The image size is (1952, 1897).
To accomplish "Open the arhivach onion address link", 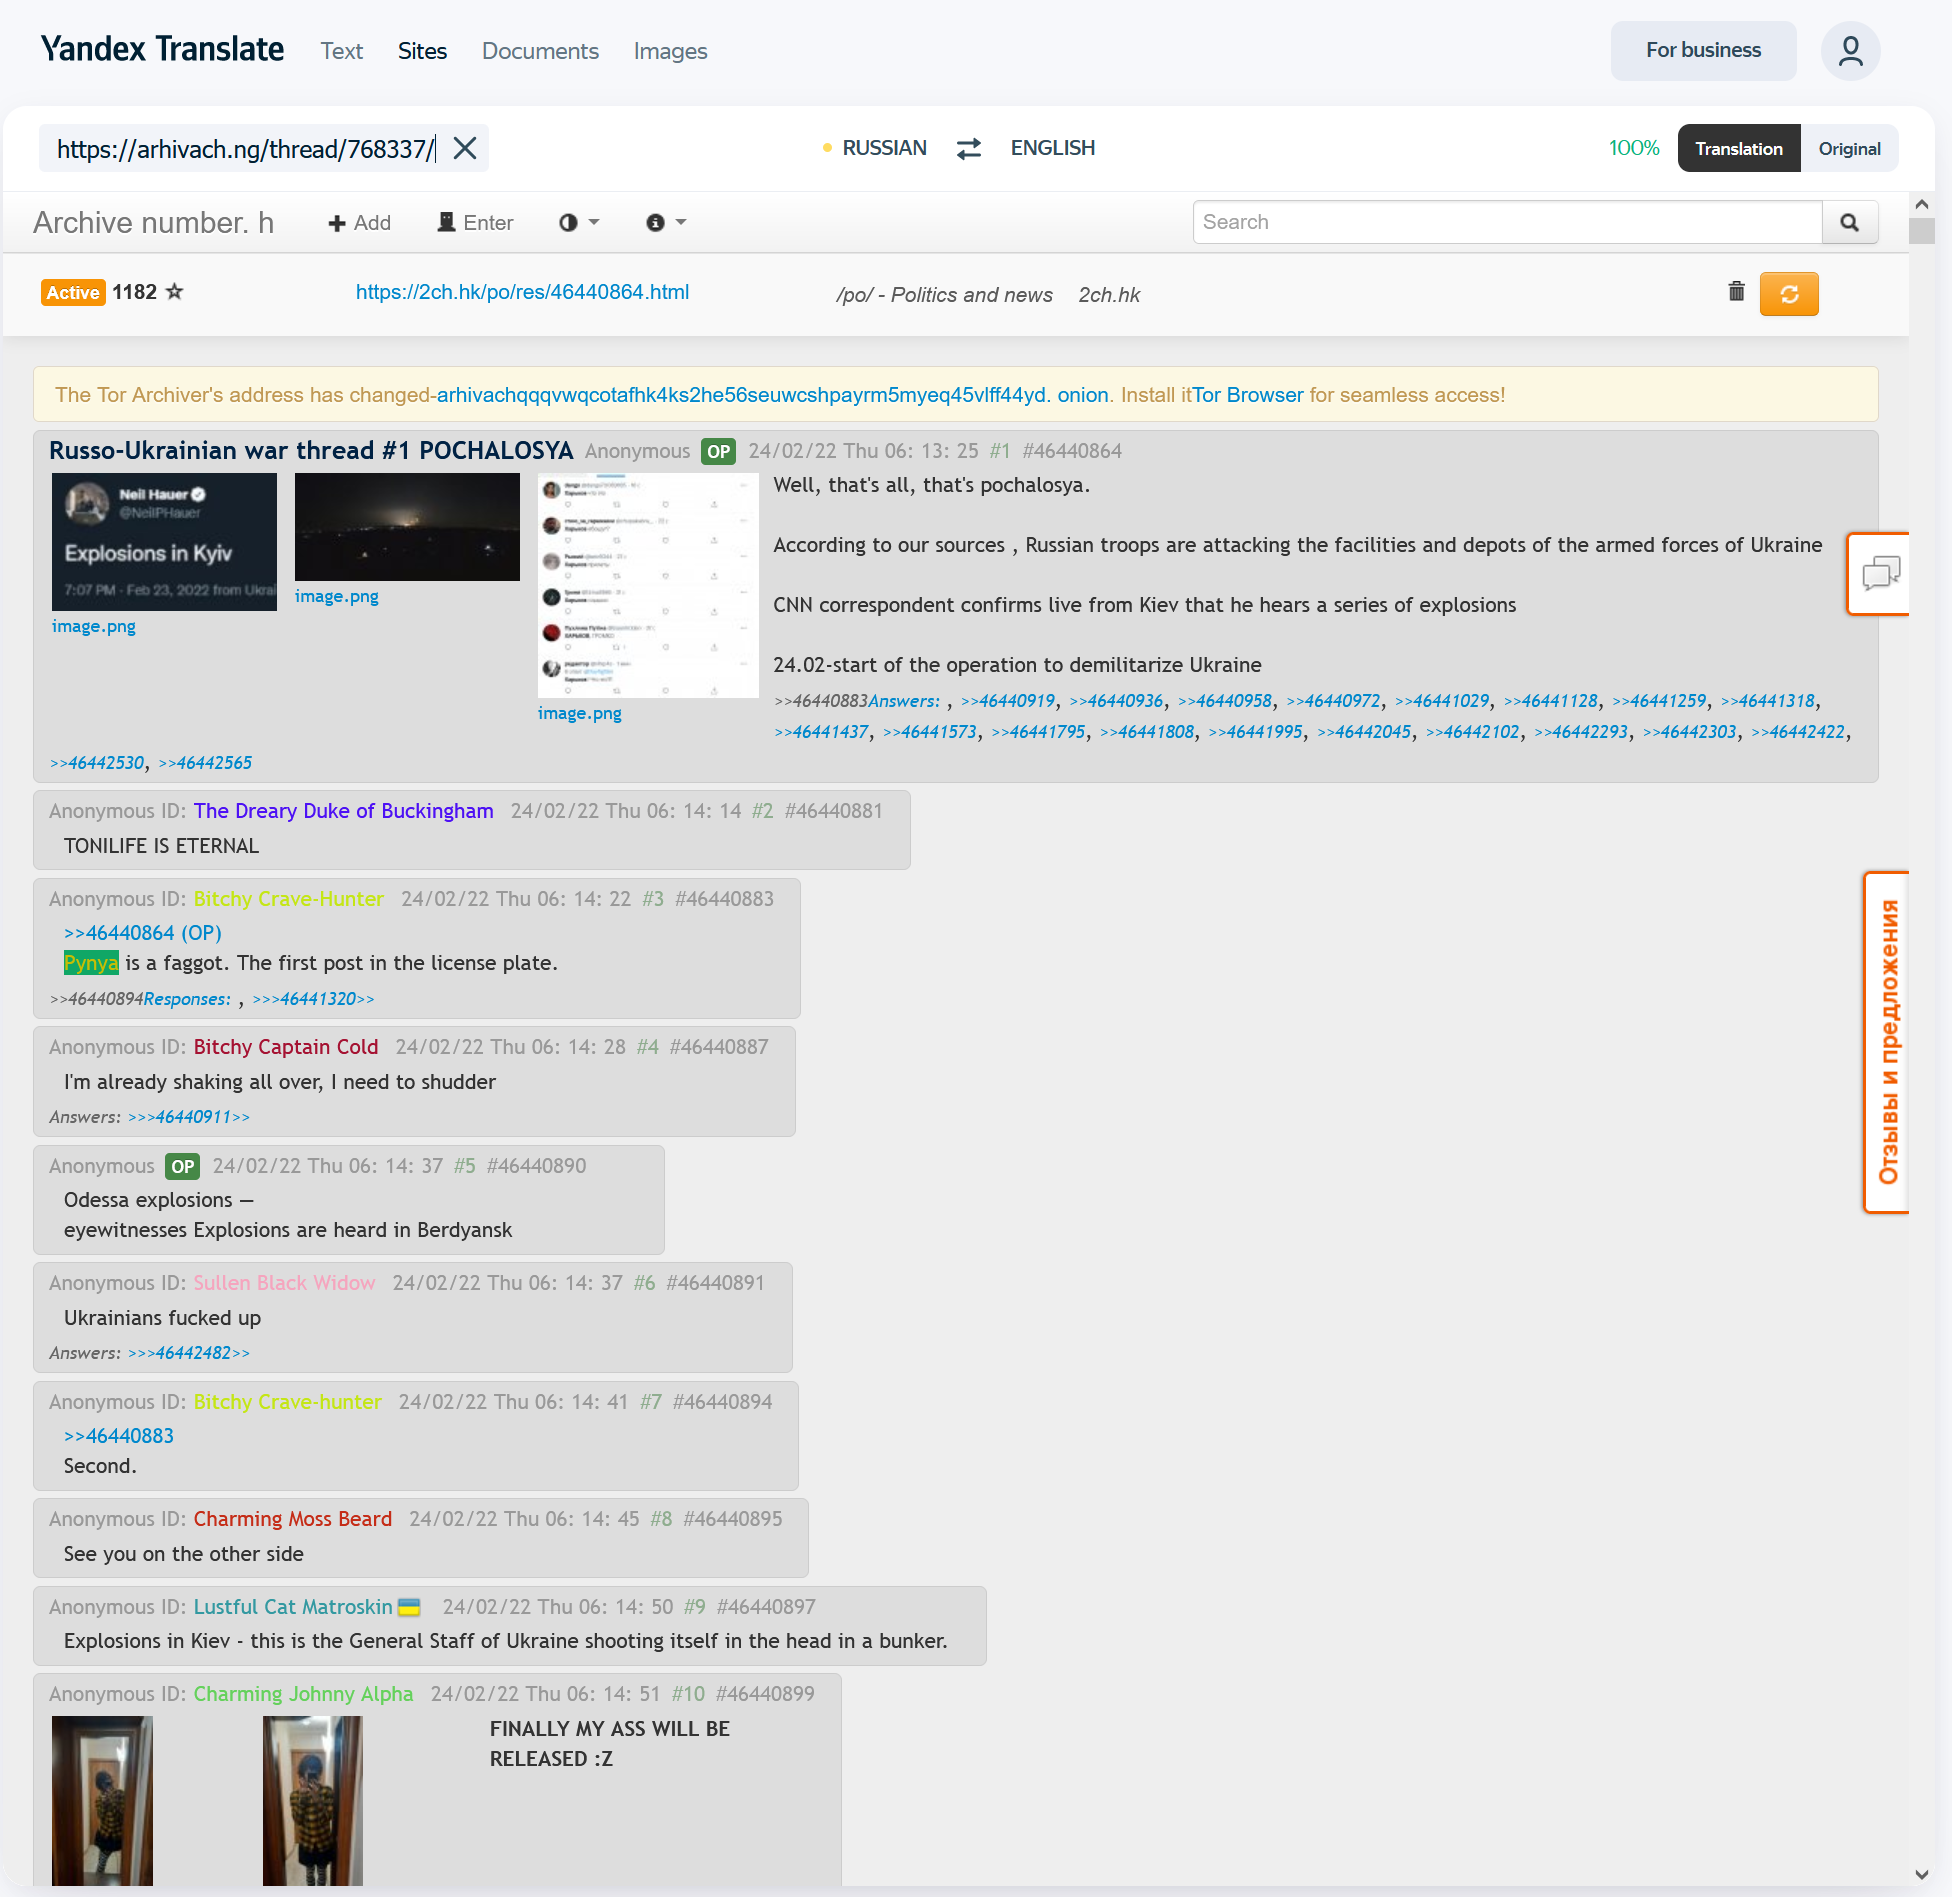I will click(772, 395).
